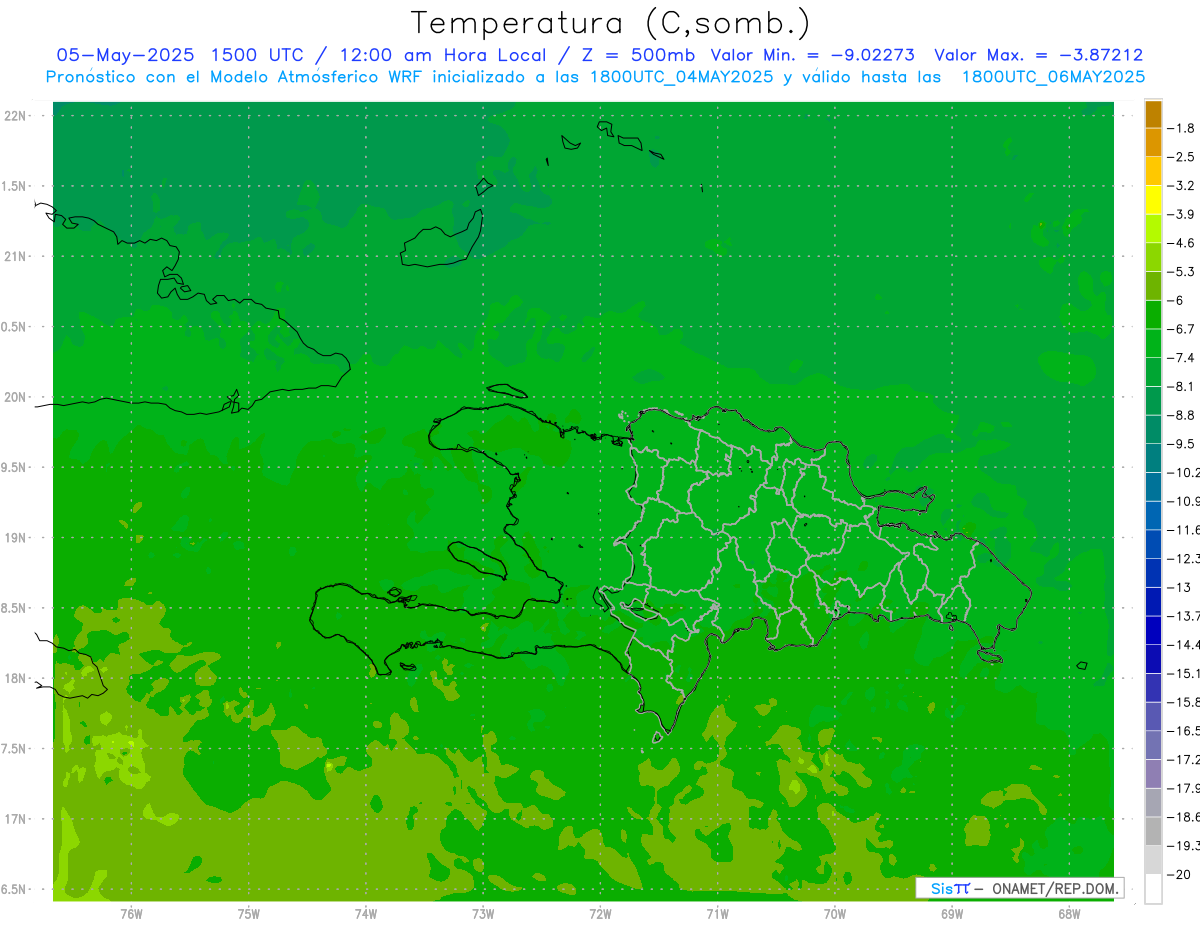Select the orange swatch between -1.8 and -2.5
This screenshot has width=1200, height=927.
[1153, 143]
